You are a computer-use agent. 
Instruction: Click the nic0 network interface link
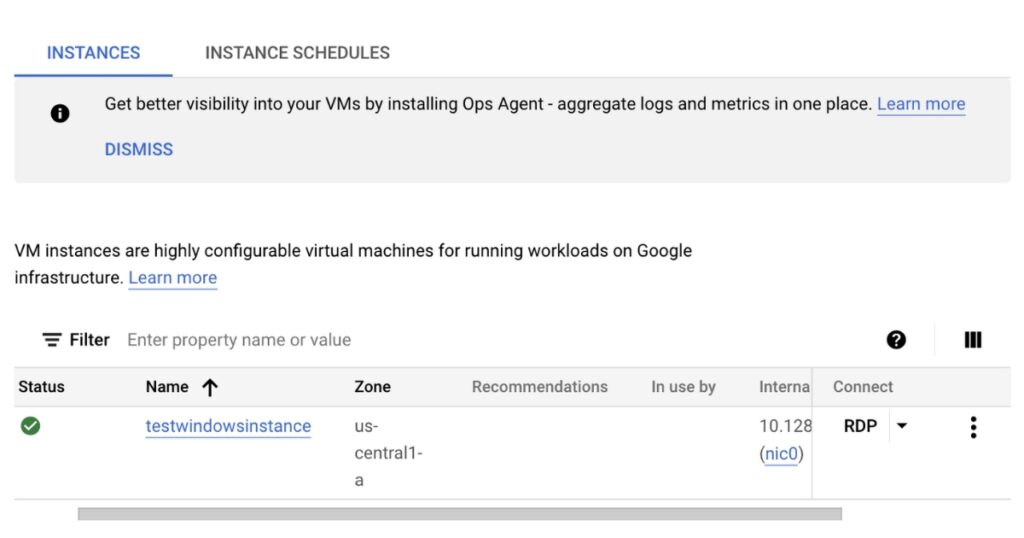click(783, 454)
